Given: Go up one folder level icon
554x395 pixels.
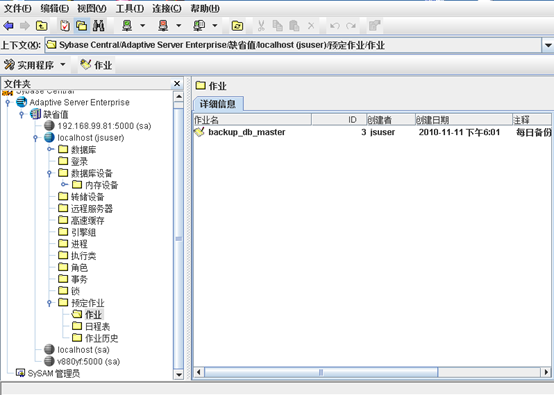Looking at the screenshot, I should [x=42, y=26].
